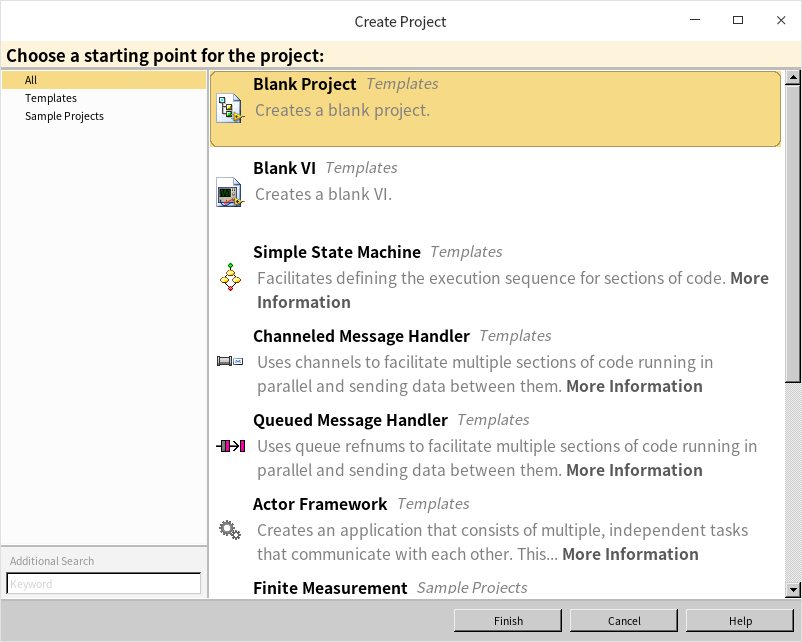Click the Blank Project template icon
This screenshot has height=642, width=802.
[x=231, y=108]
